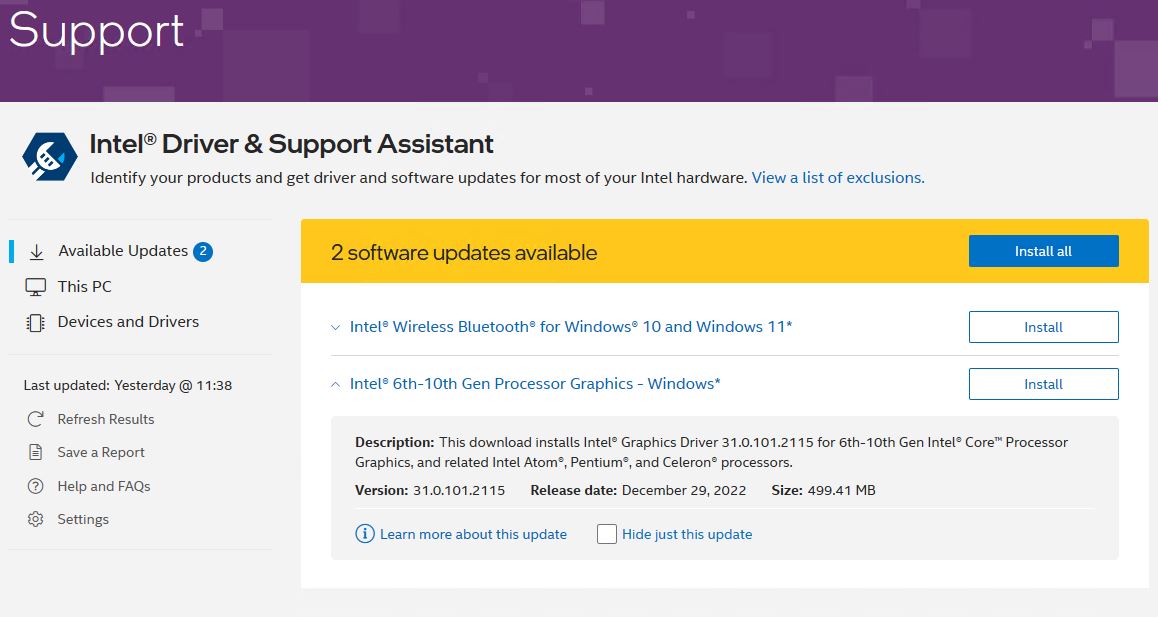Screen dimensions: 1158x617
Task: Click the download arrow icon beside Available Updates
Action: click(x=36, y=252)
